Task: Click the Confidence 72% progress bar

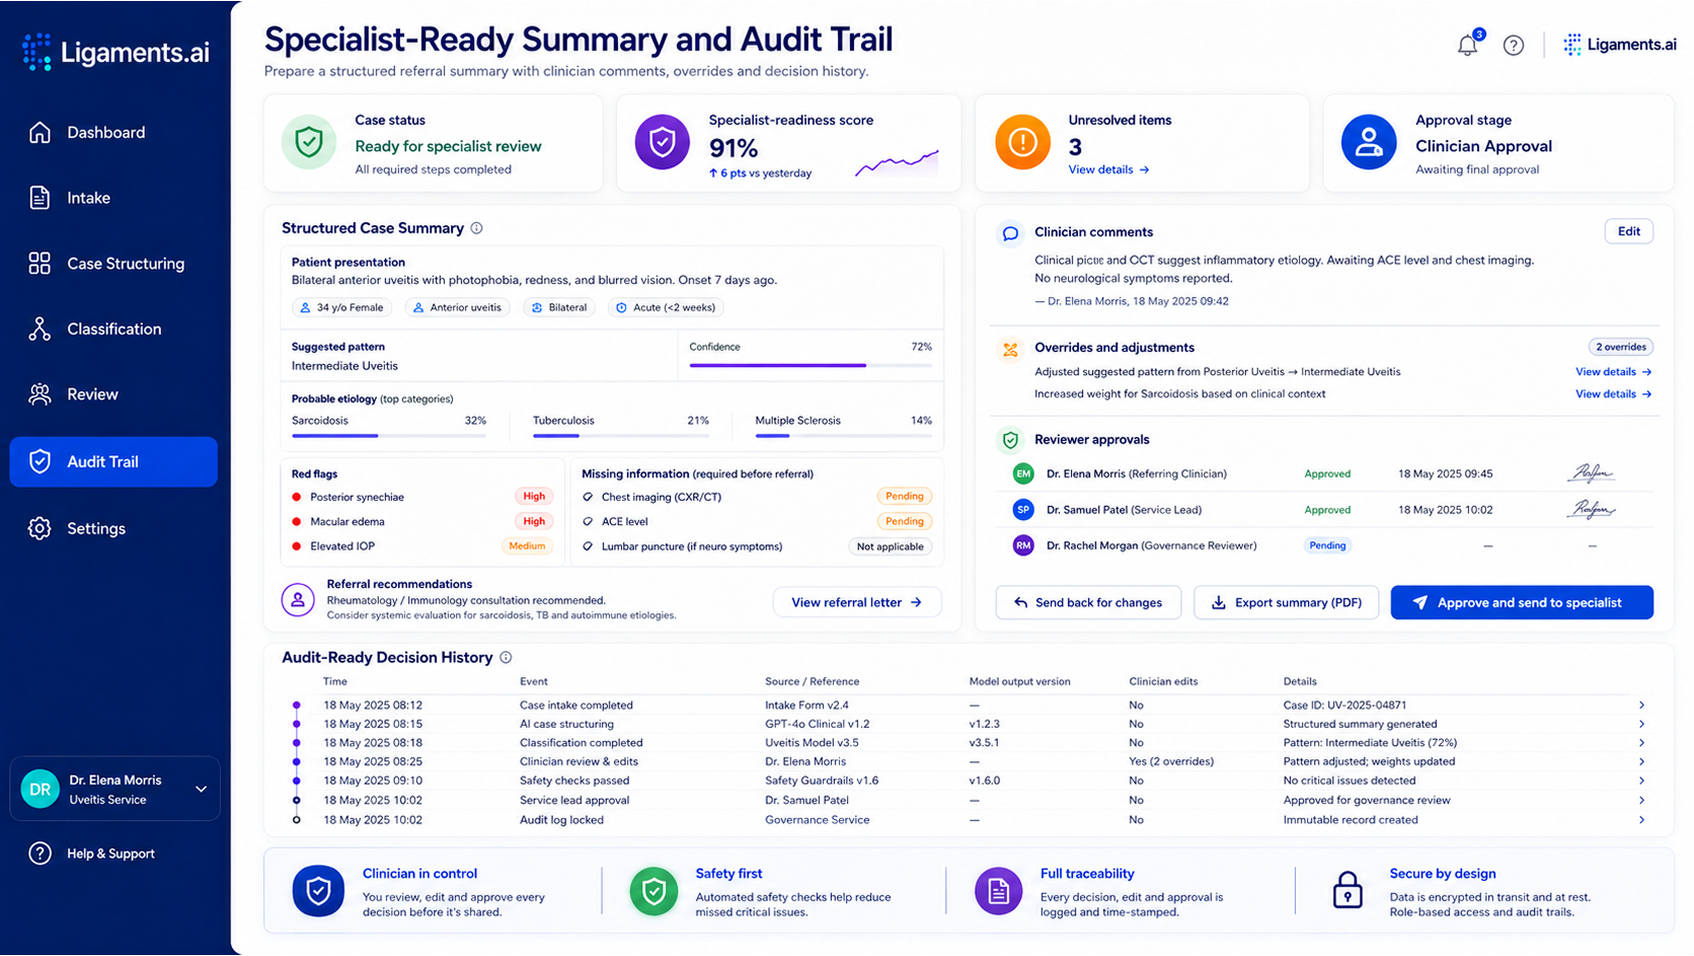Action: (x=810, y=366)
